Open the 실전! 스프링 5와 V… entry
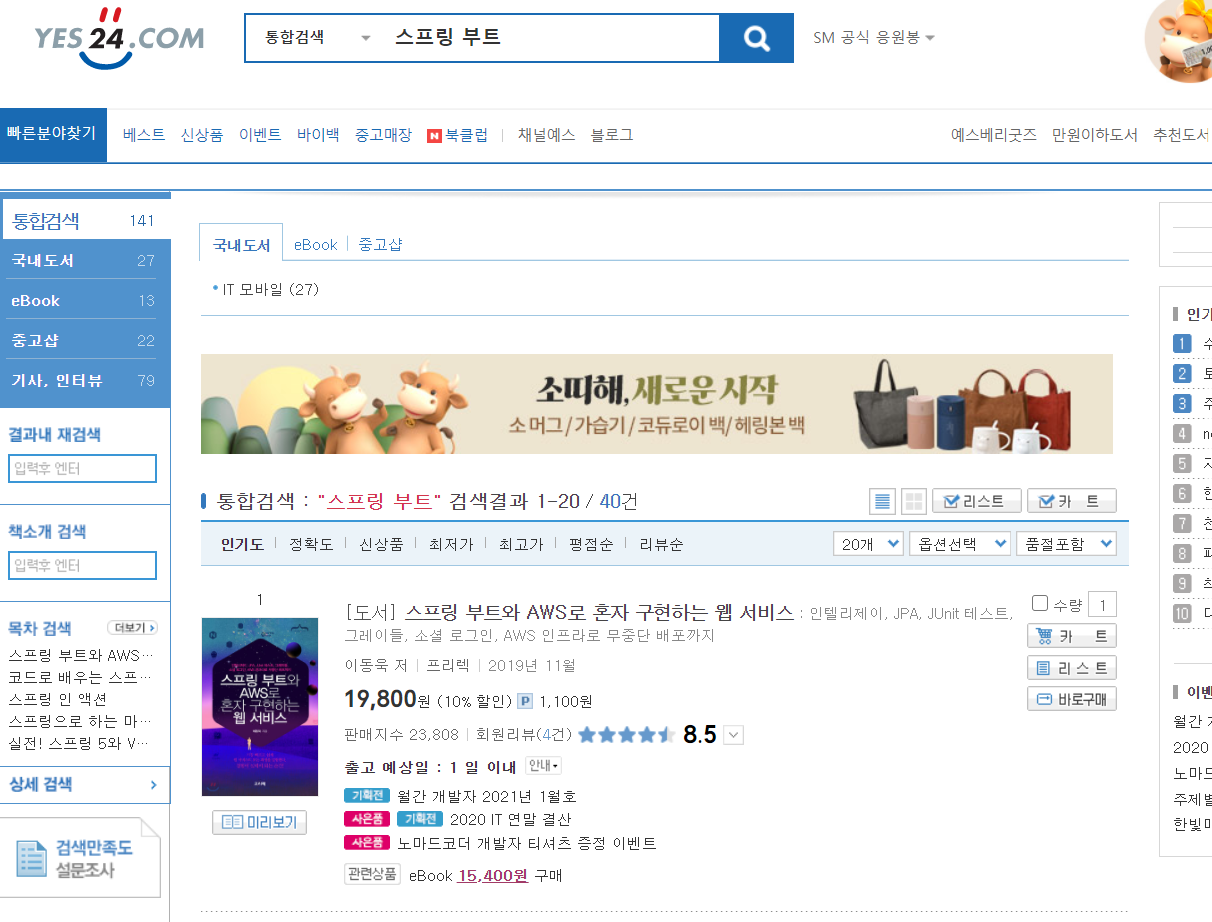Viewport: 1212px width, 922px height. 81,742
